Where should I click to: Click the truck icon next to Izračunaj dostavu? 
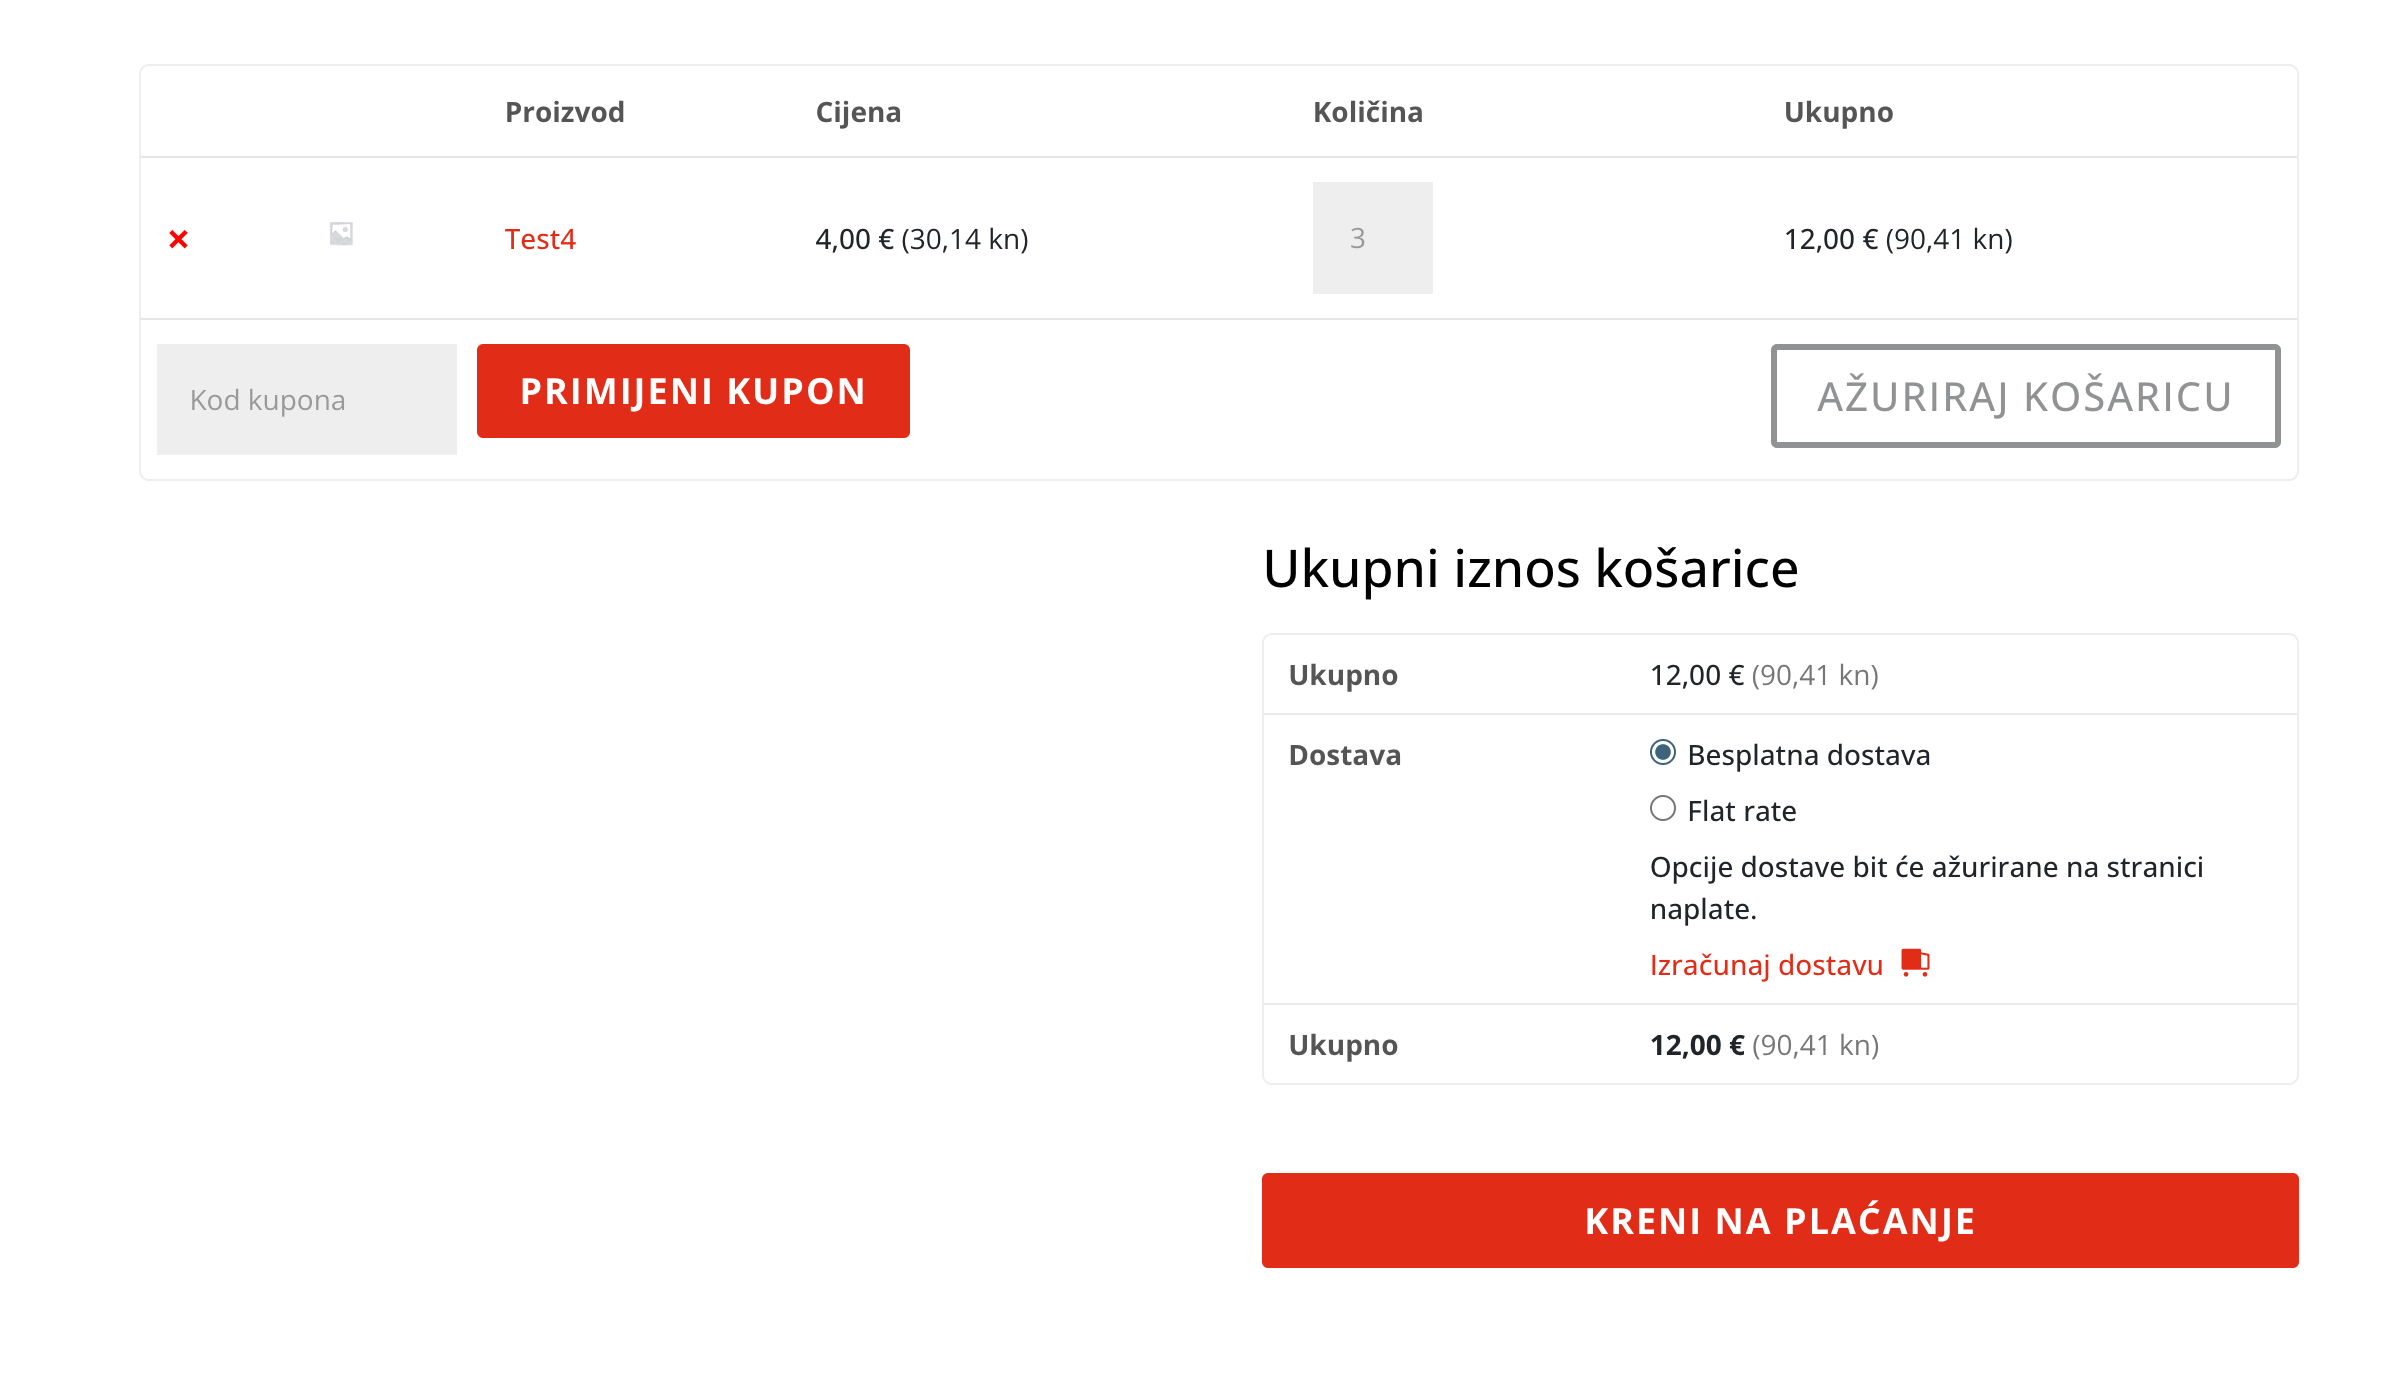(x=1914, y=963)
